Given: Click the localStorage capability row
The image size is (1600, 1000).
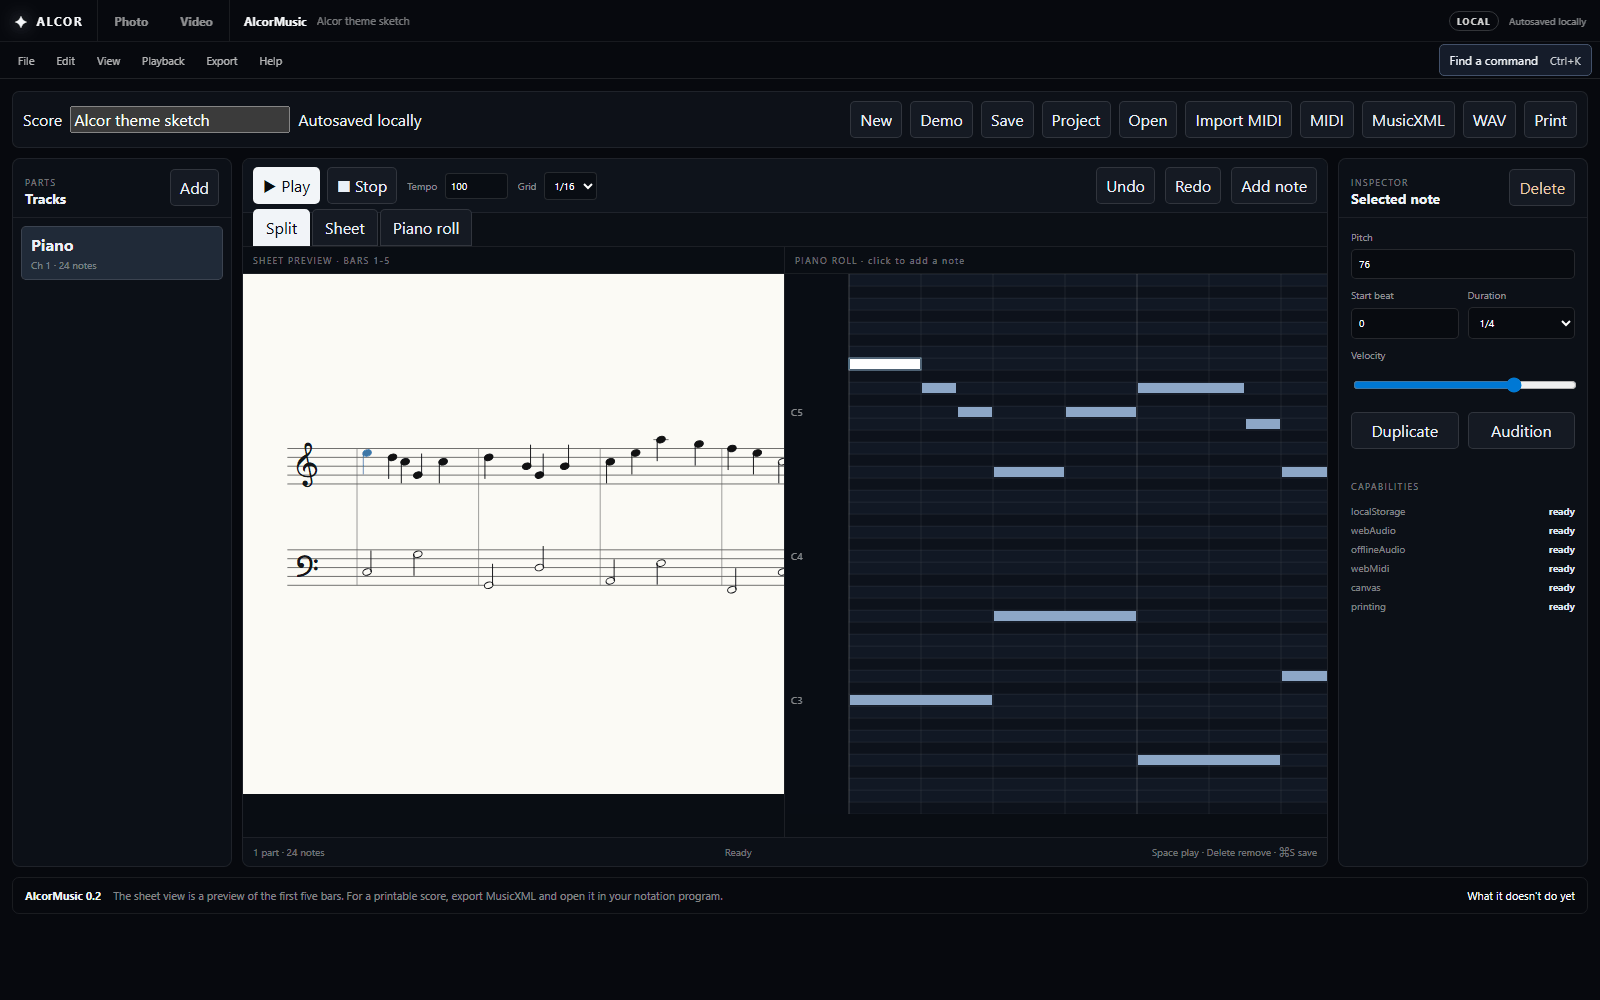Looking at the screenshot, I should (x=1462, y=512).
